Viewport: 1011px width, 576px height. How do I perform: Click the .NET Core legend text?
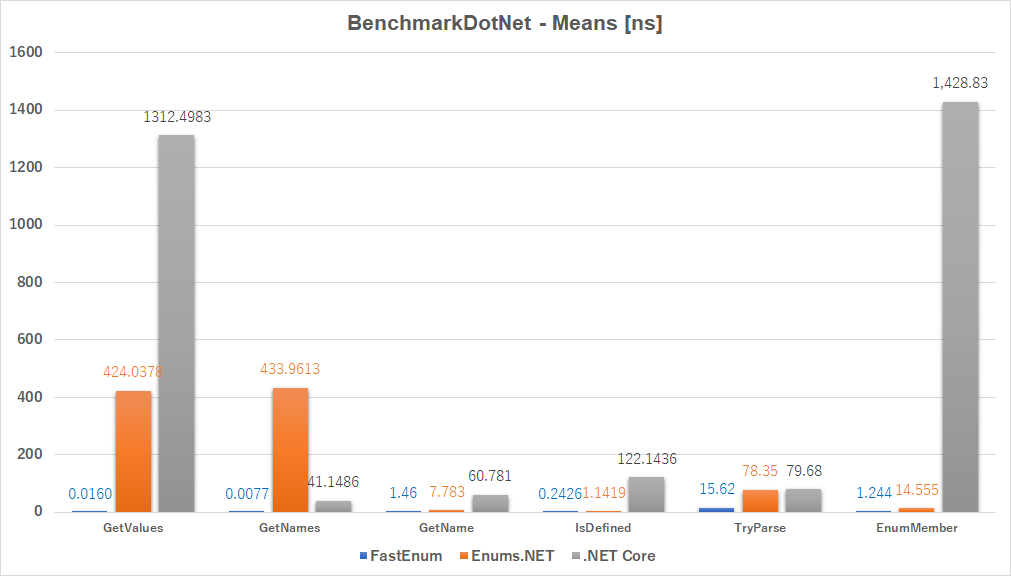click(619, 556)
